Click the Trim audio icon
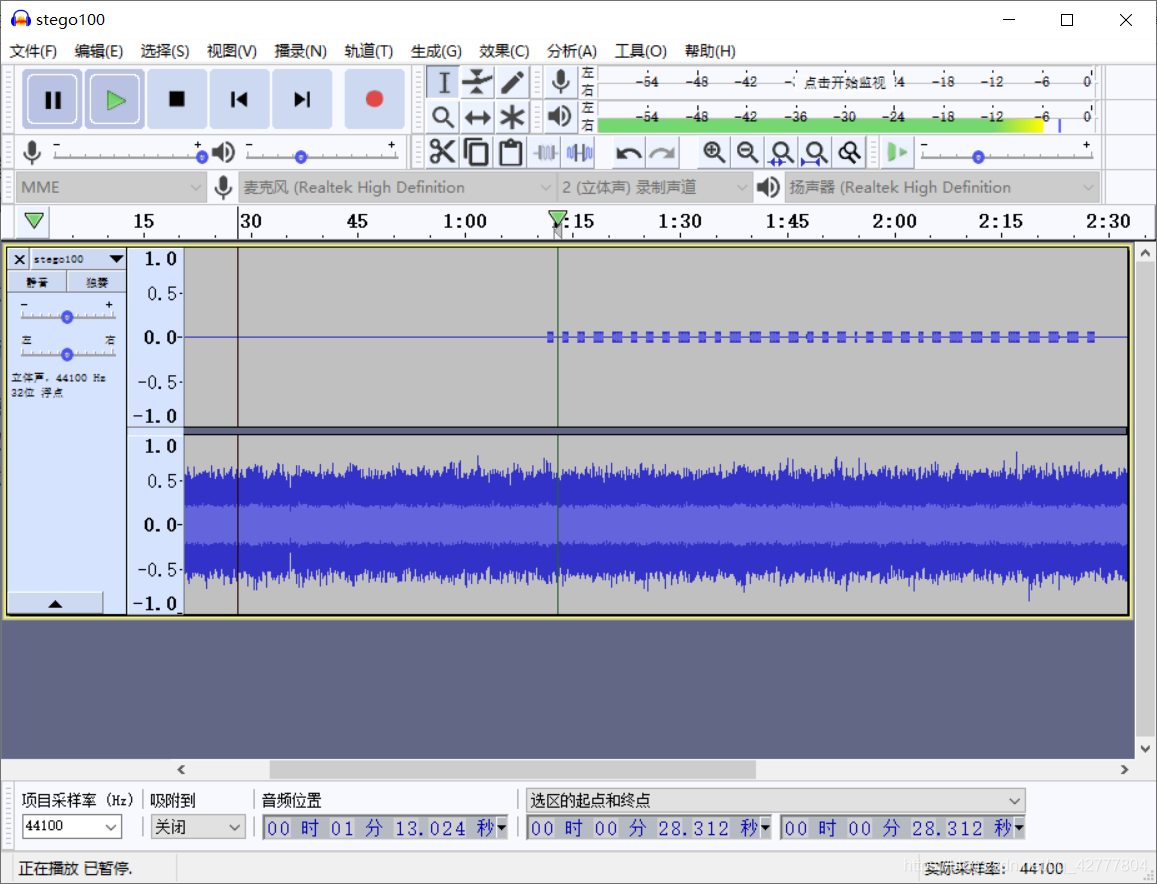Viewport: 1157px width, 884px height. (545, 153)
